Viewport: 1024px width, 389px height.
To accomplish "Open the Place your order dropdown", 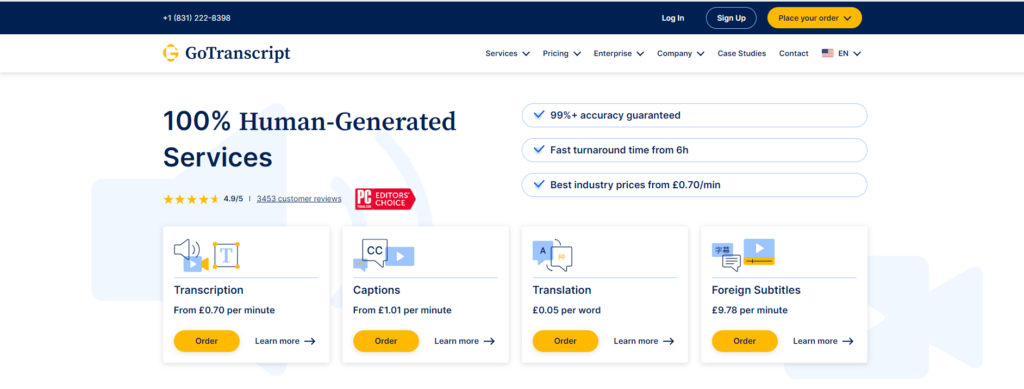I will tap(814, 18).
